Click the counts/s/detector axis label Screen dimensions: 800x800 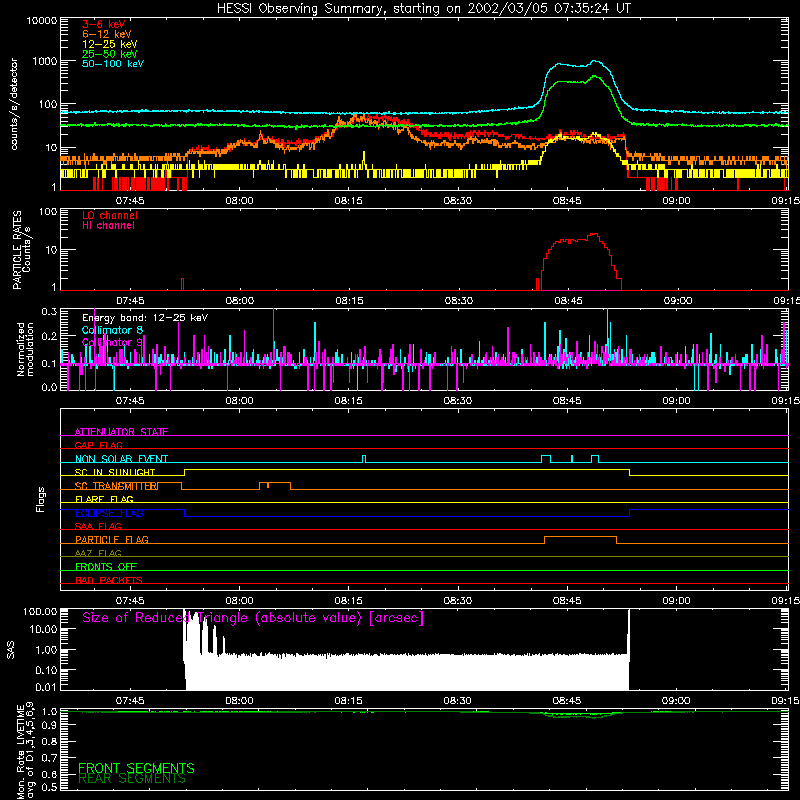point(14,104)
